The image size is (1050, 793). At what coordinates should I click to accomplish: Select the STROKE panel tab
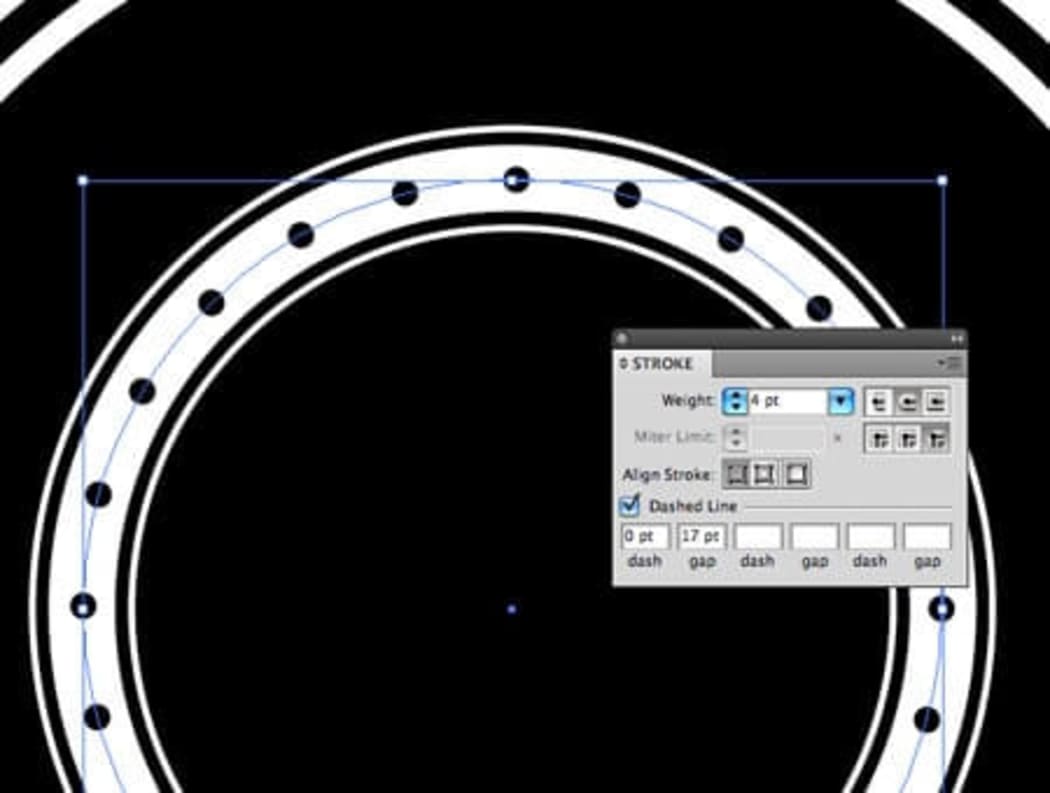pyautogui.click(x=662, y=364)
